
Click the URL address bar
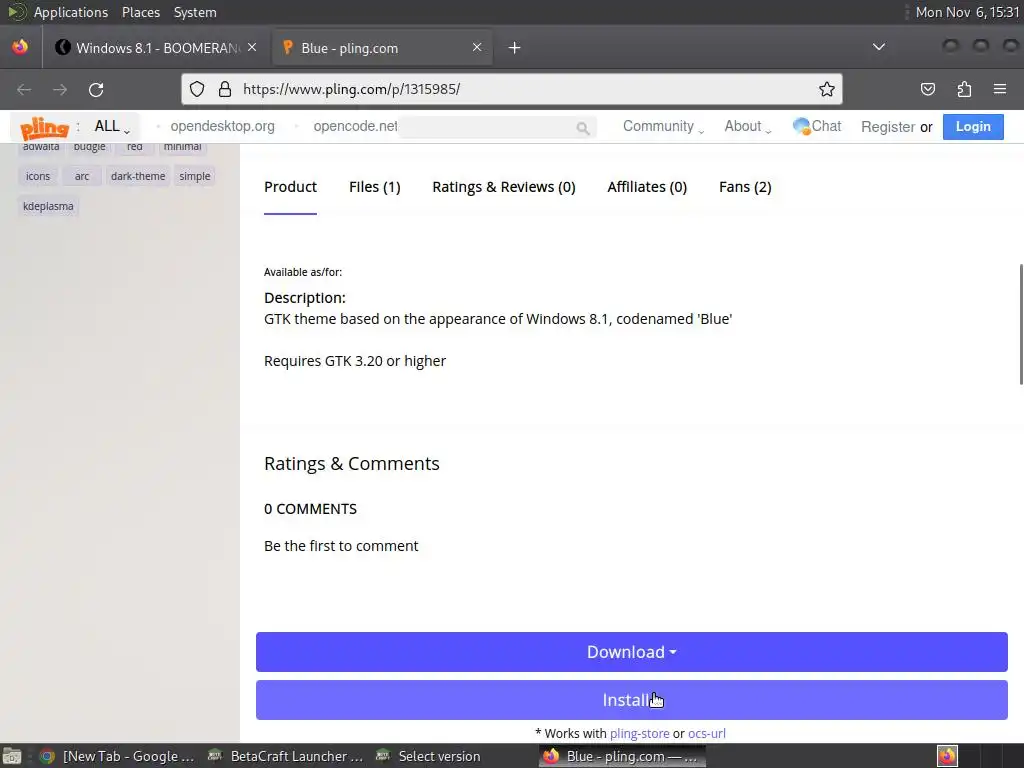click(513, 89)
